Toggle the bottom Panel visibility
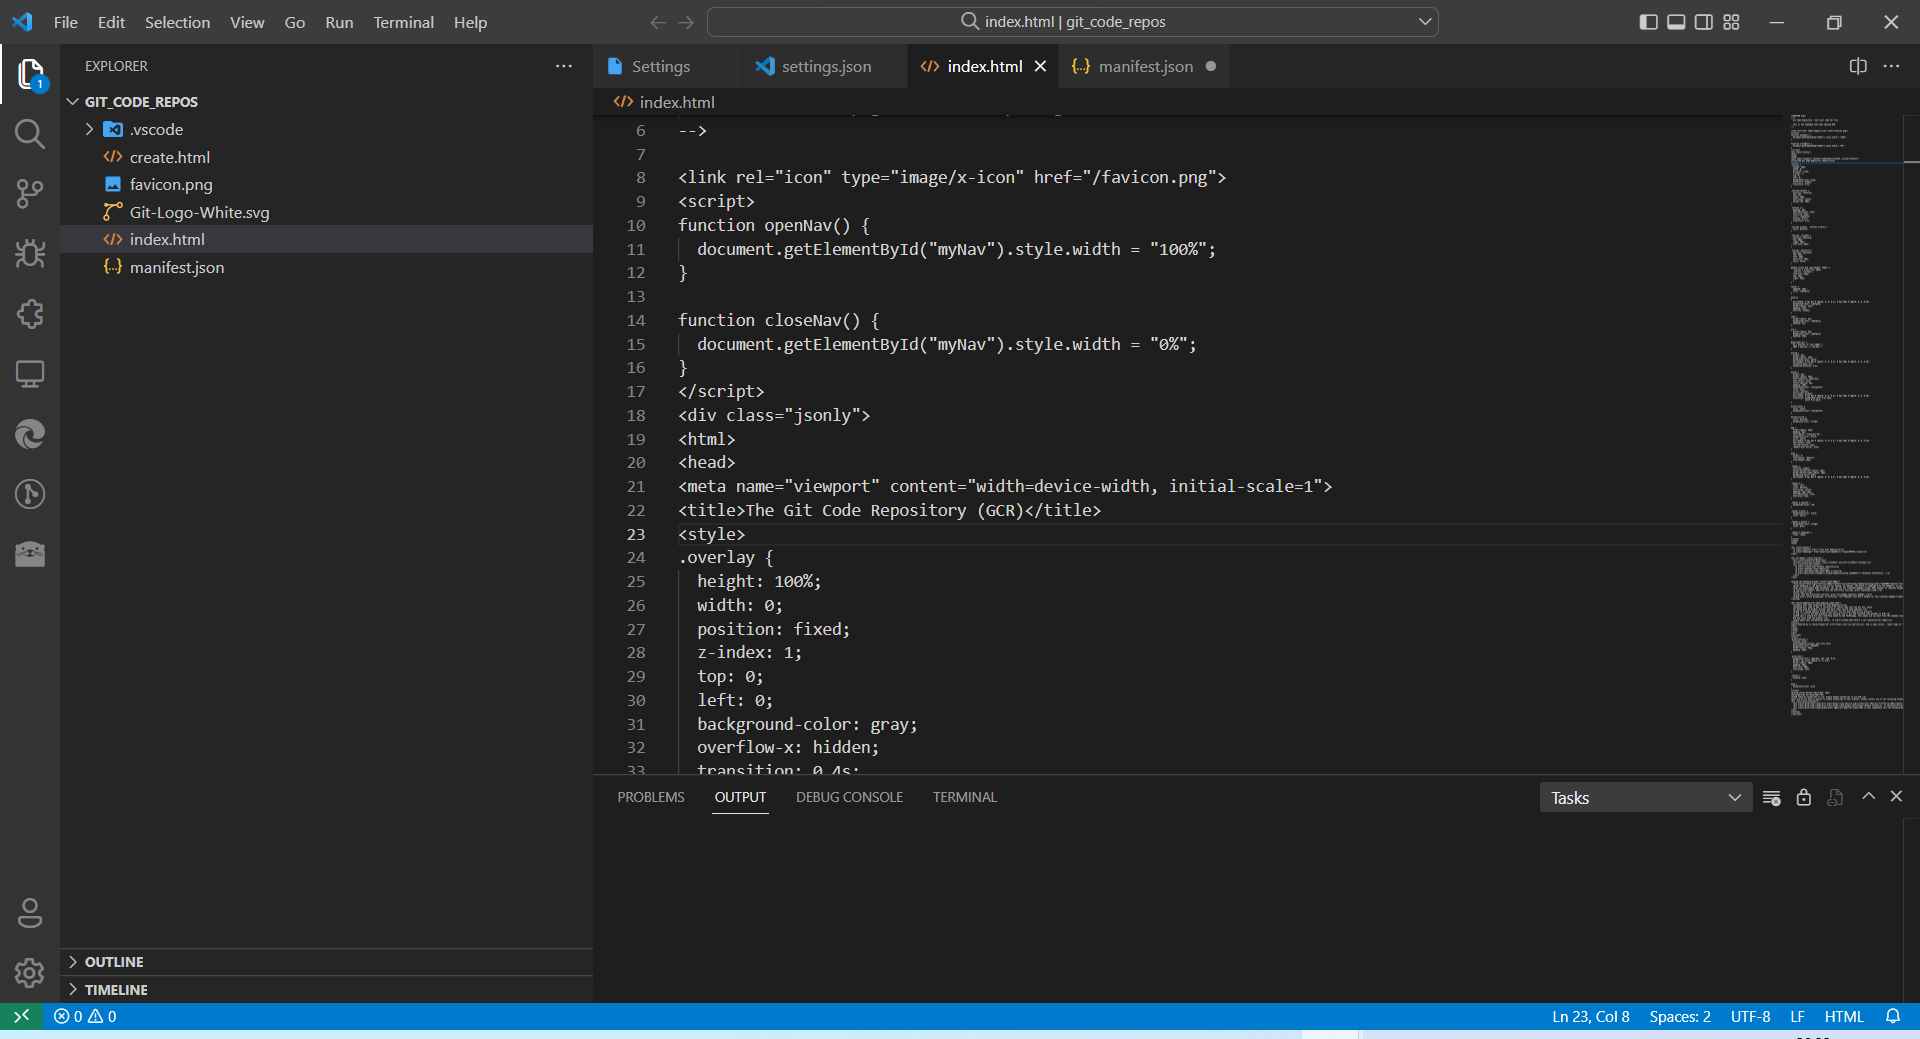This screenshot has width=1920, height=1039. pyautogui.click(x=1677, y=22)
